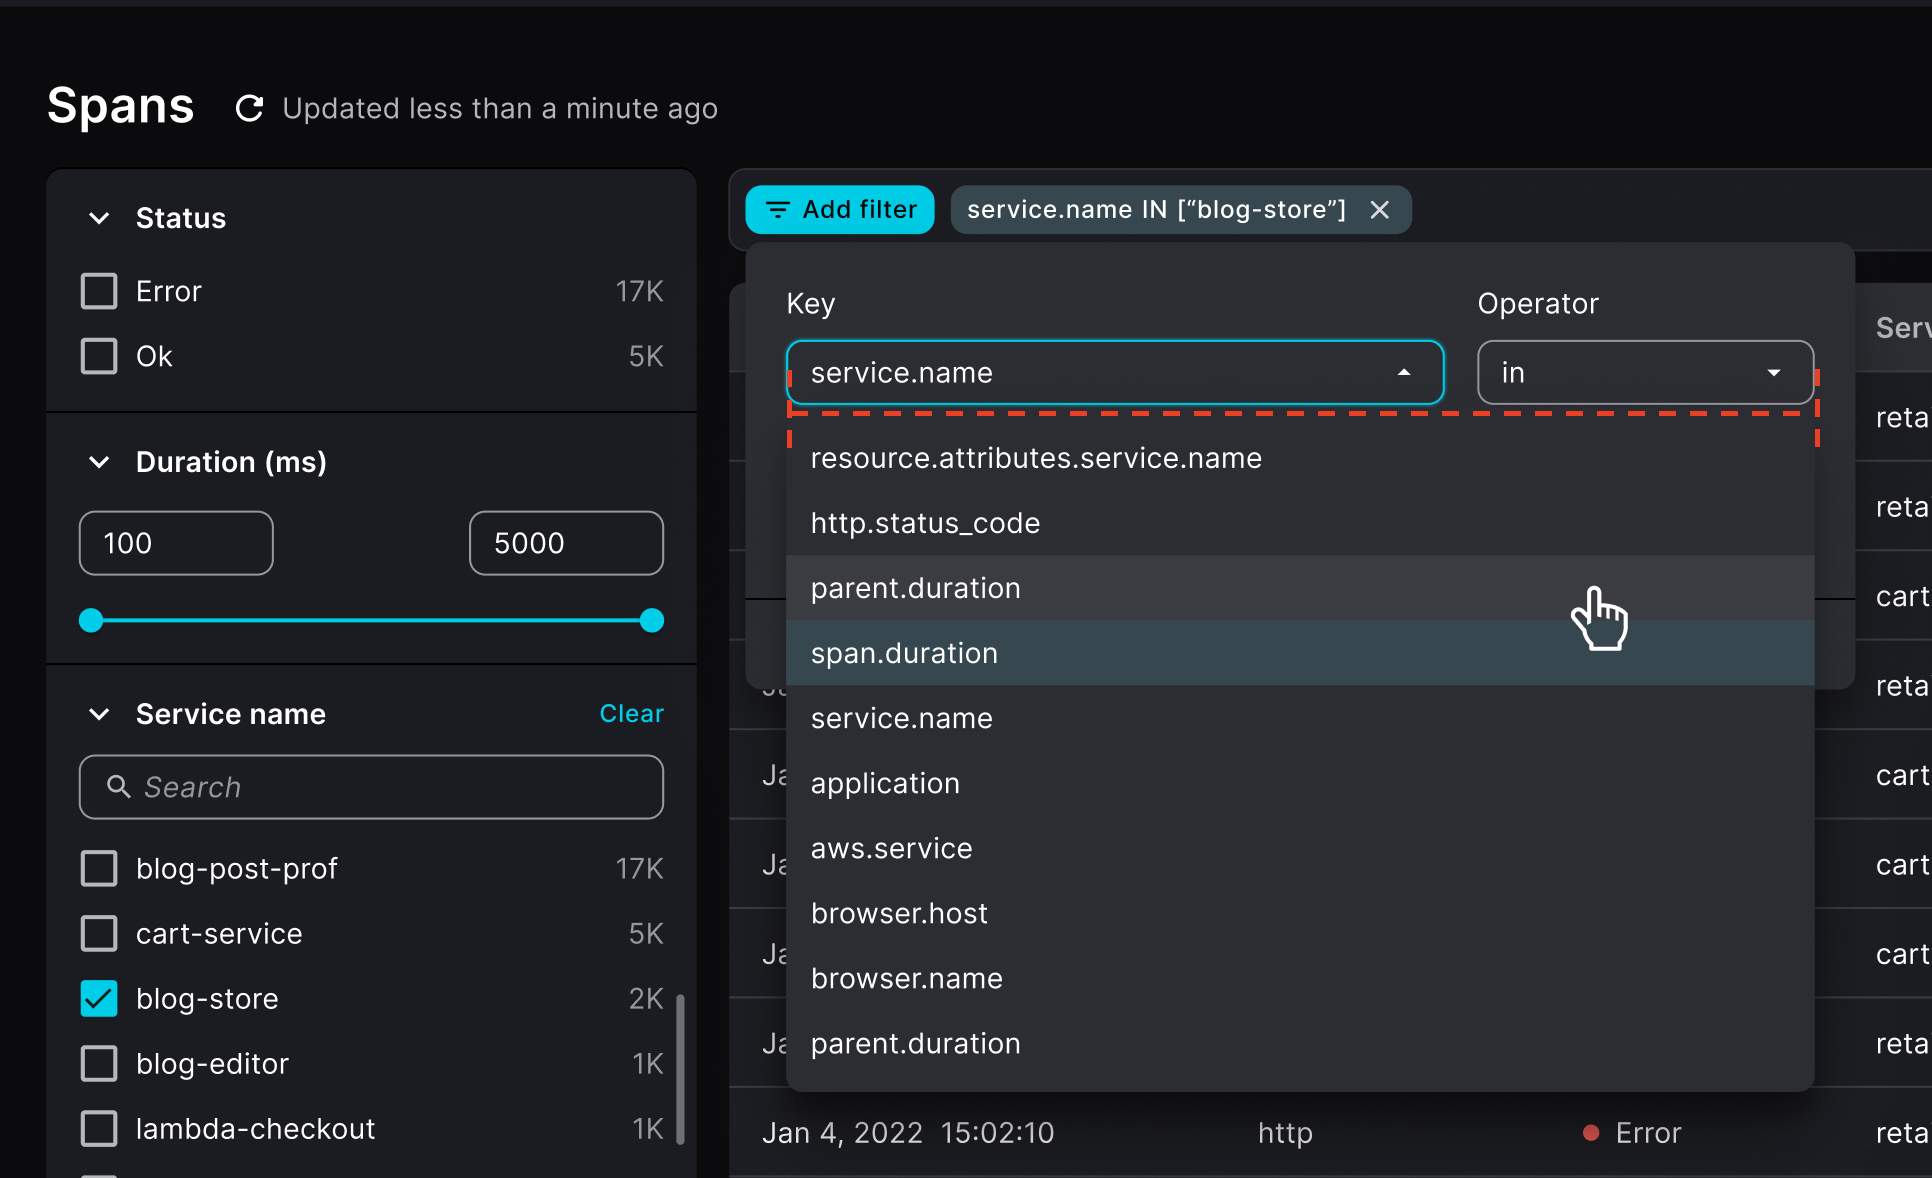
Task: Select span.duration from the key list
Action: point(903,653)
